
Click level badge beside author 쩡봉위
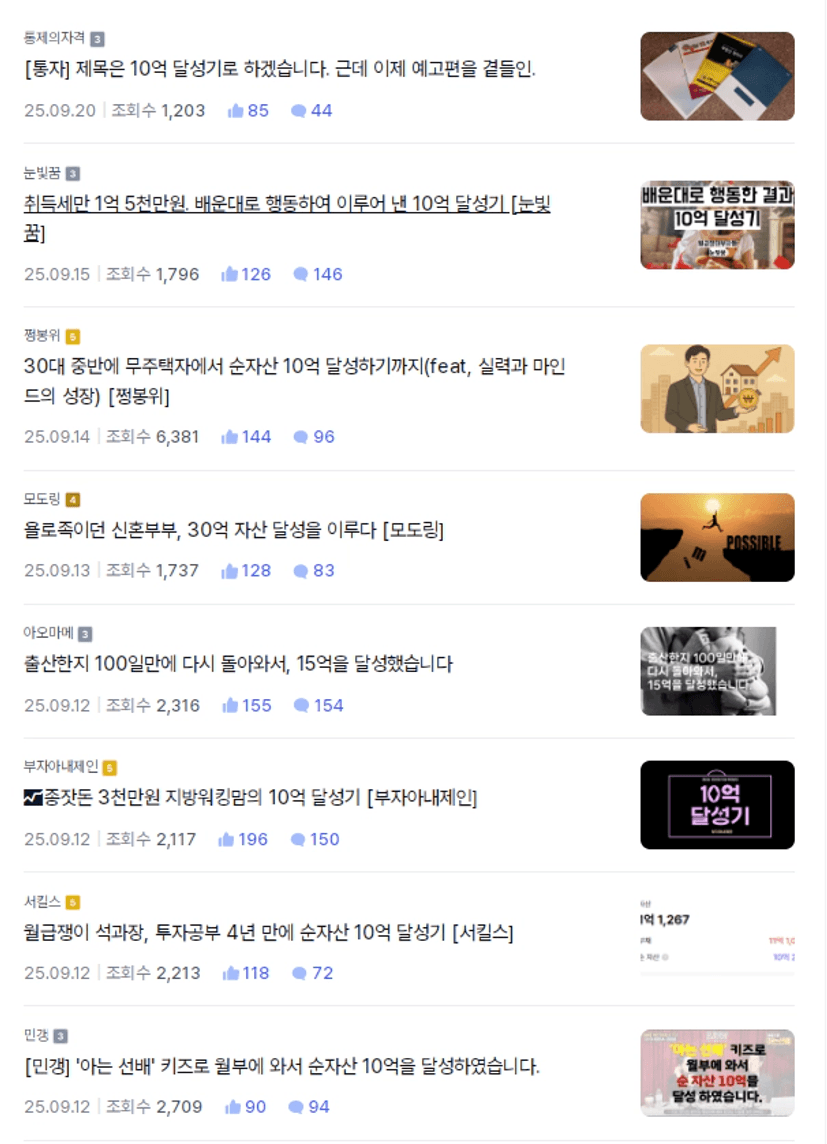coord(73,336)
